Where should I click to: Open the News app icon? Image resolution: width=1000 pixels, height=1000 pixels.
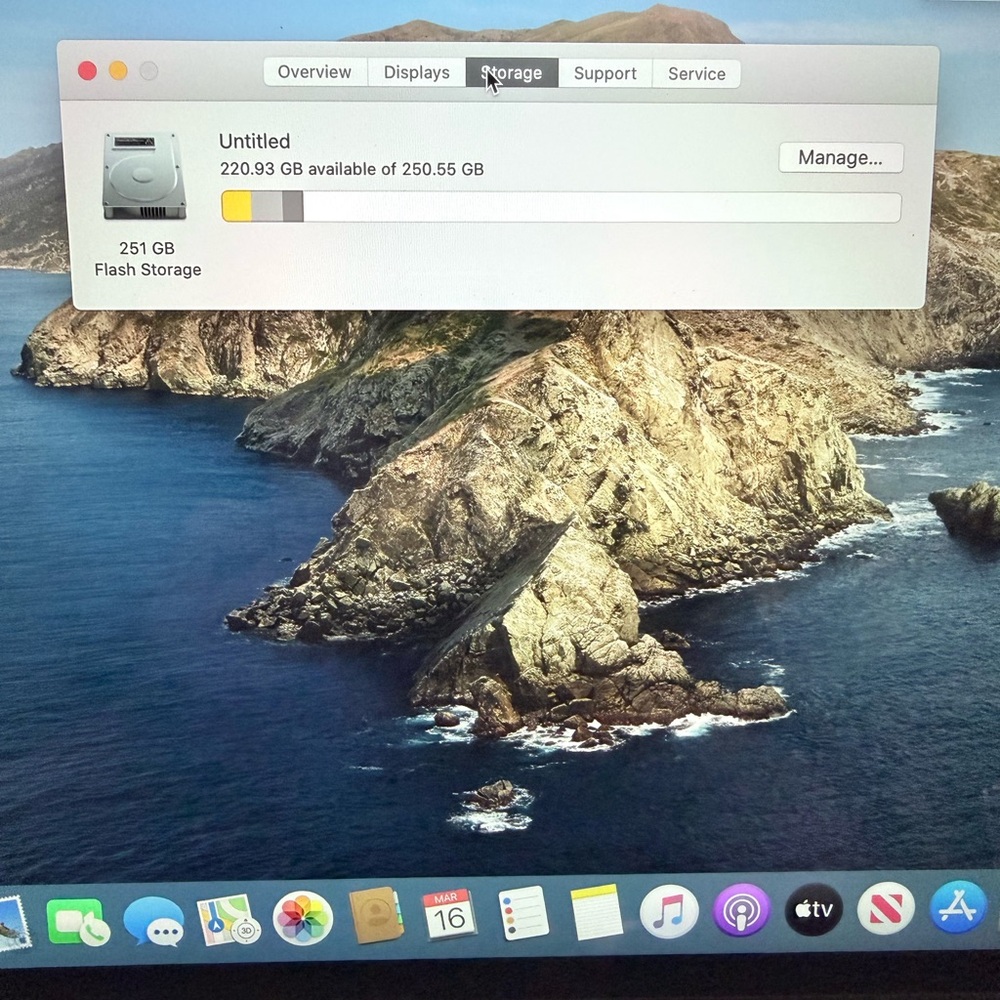tap(886, 908)
